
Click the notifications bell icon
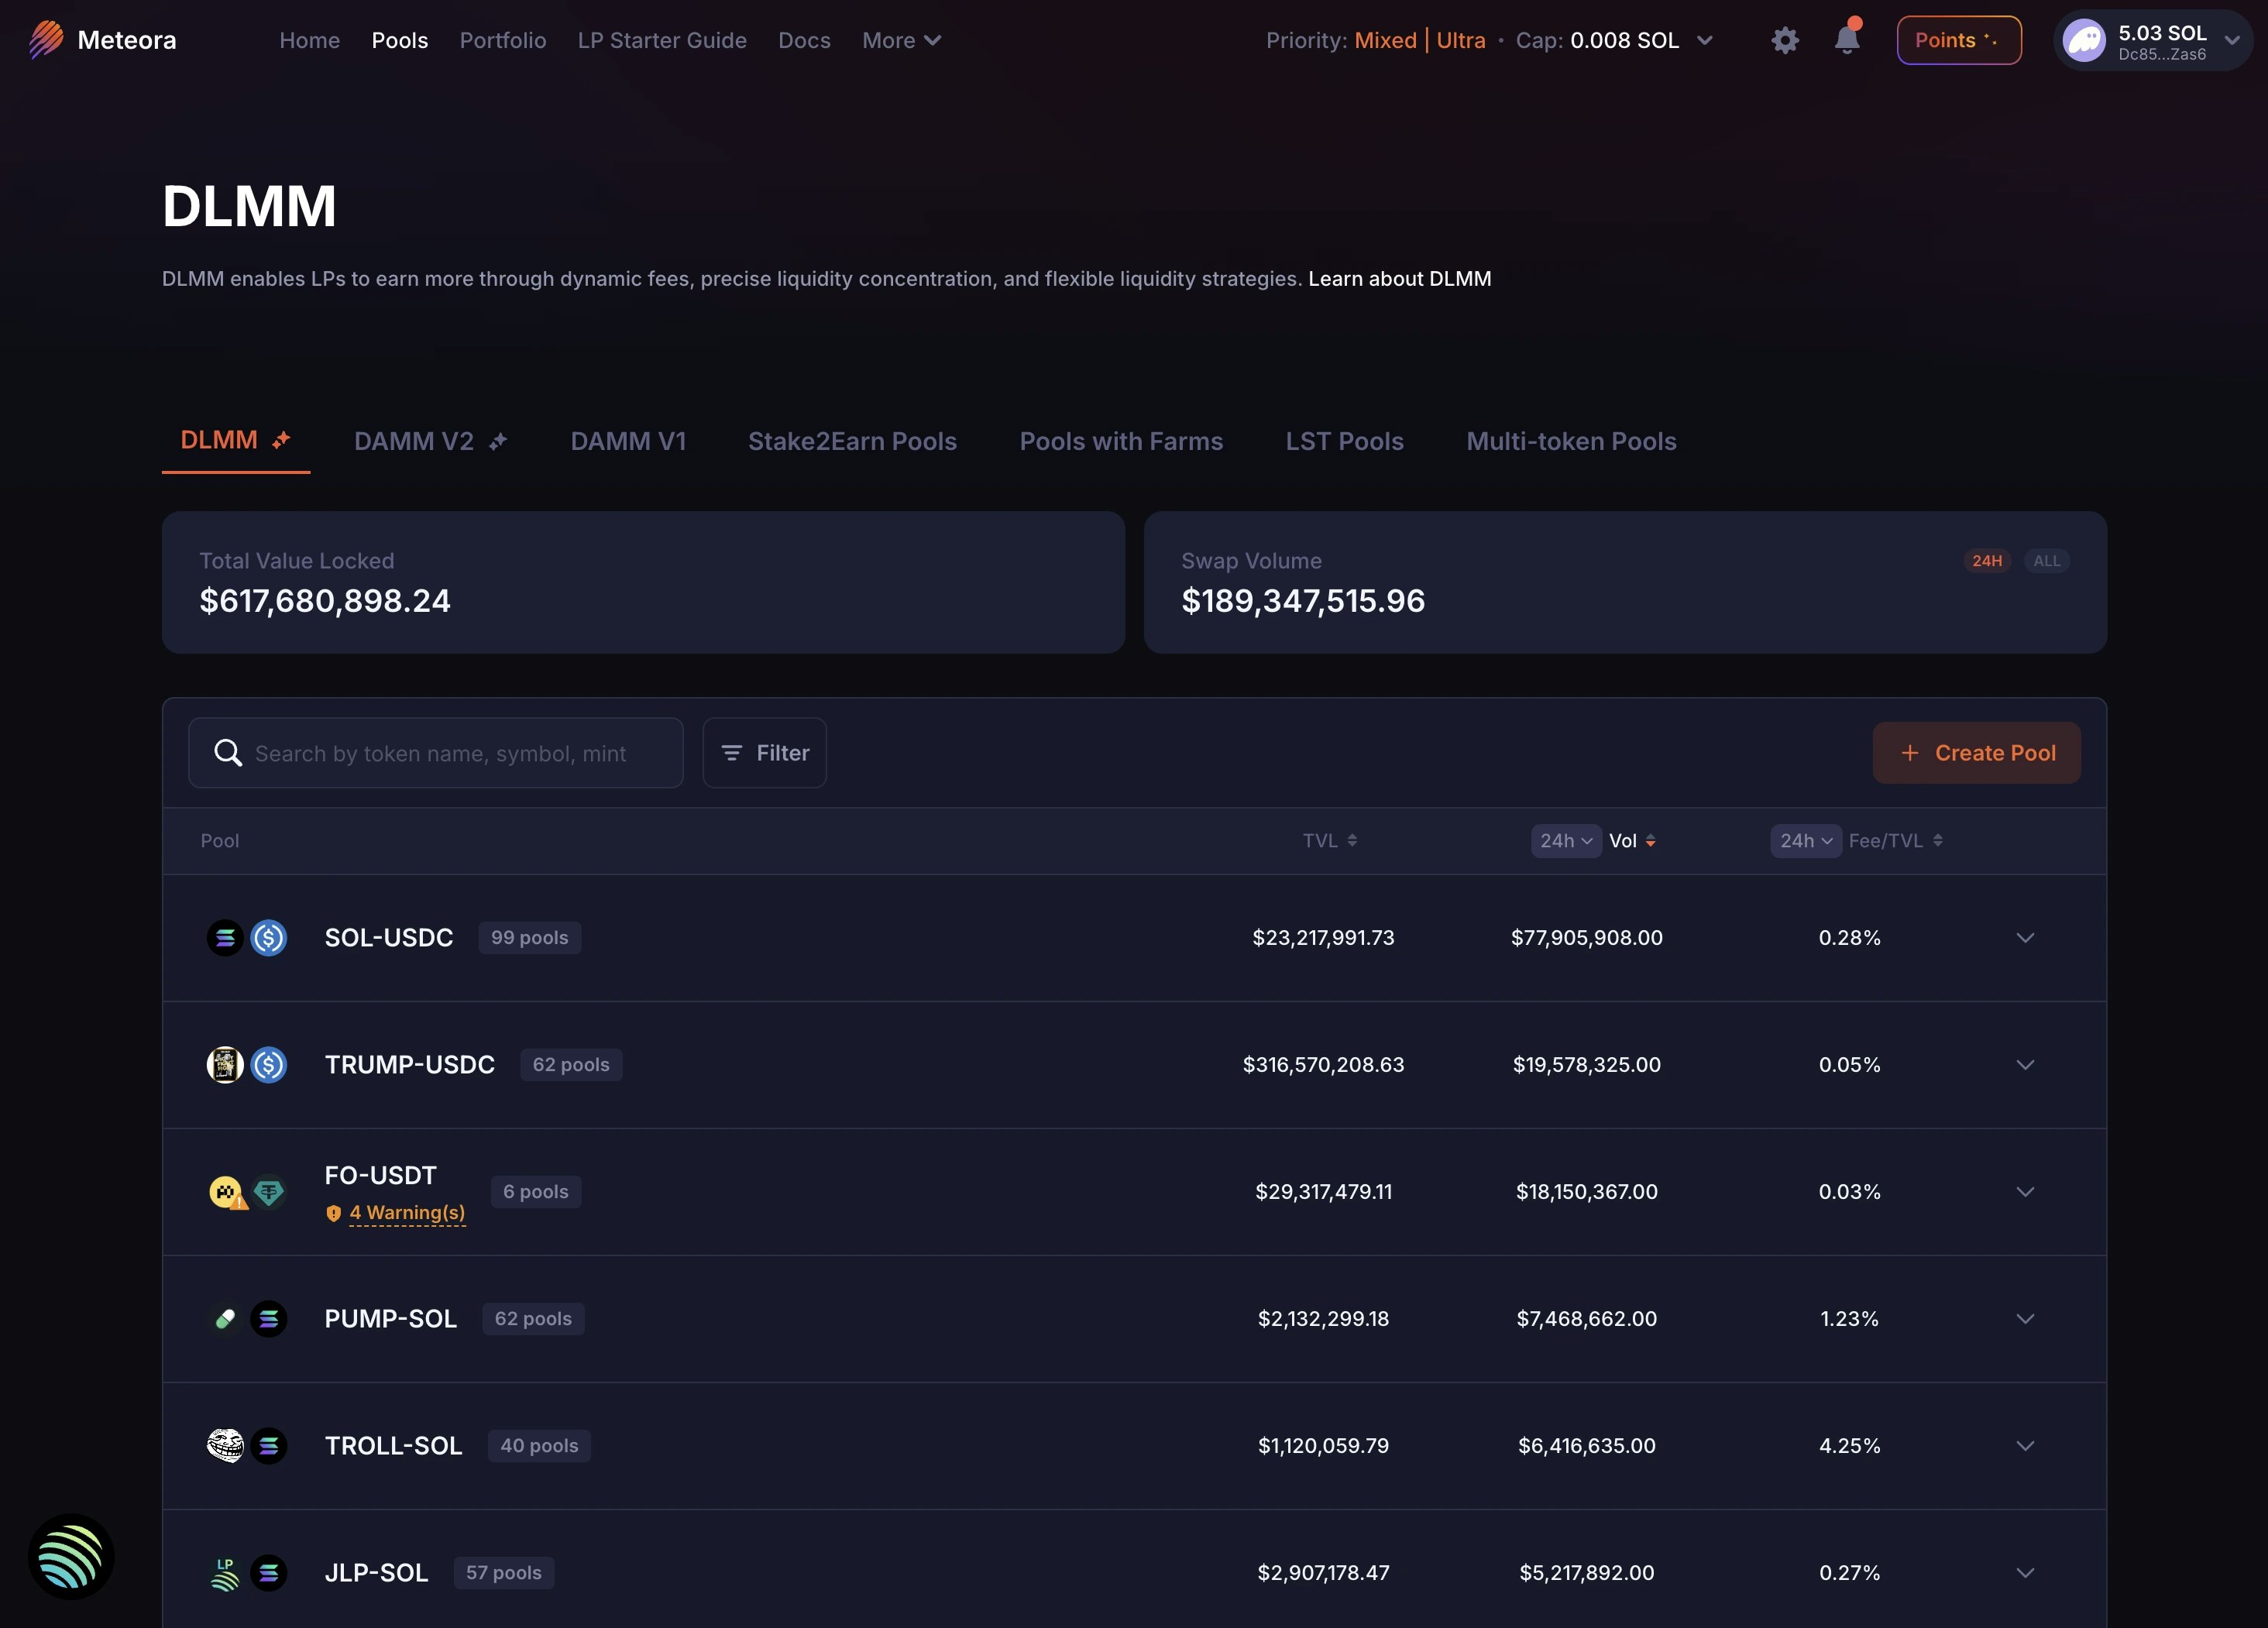pos(1846,40)
